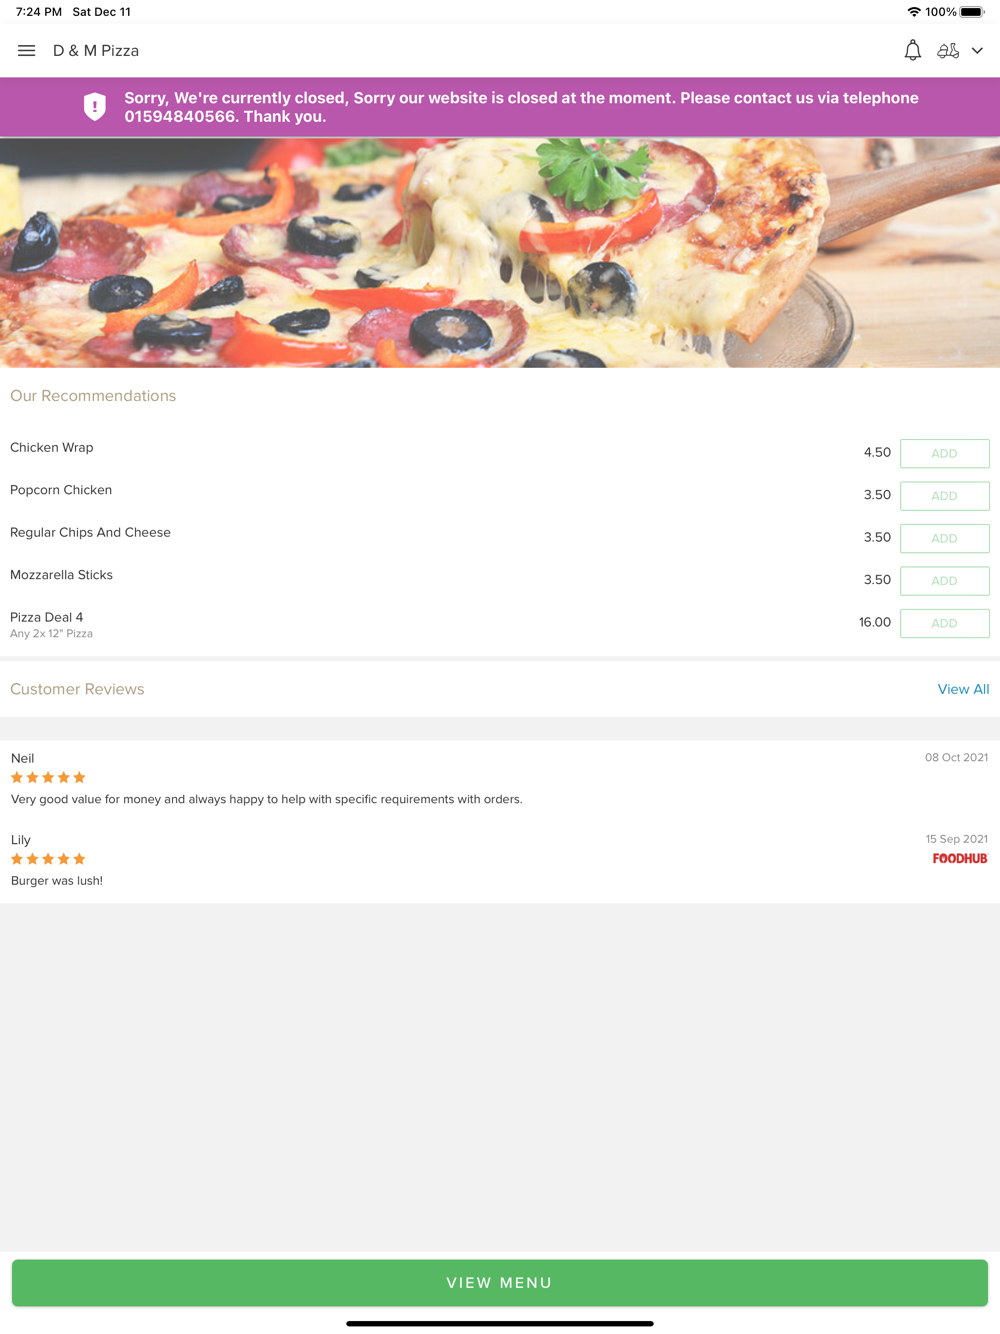Open the hamburger menu
The image size is (1000, 1334).
pos(27,51)
